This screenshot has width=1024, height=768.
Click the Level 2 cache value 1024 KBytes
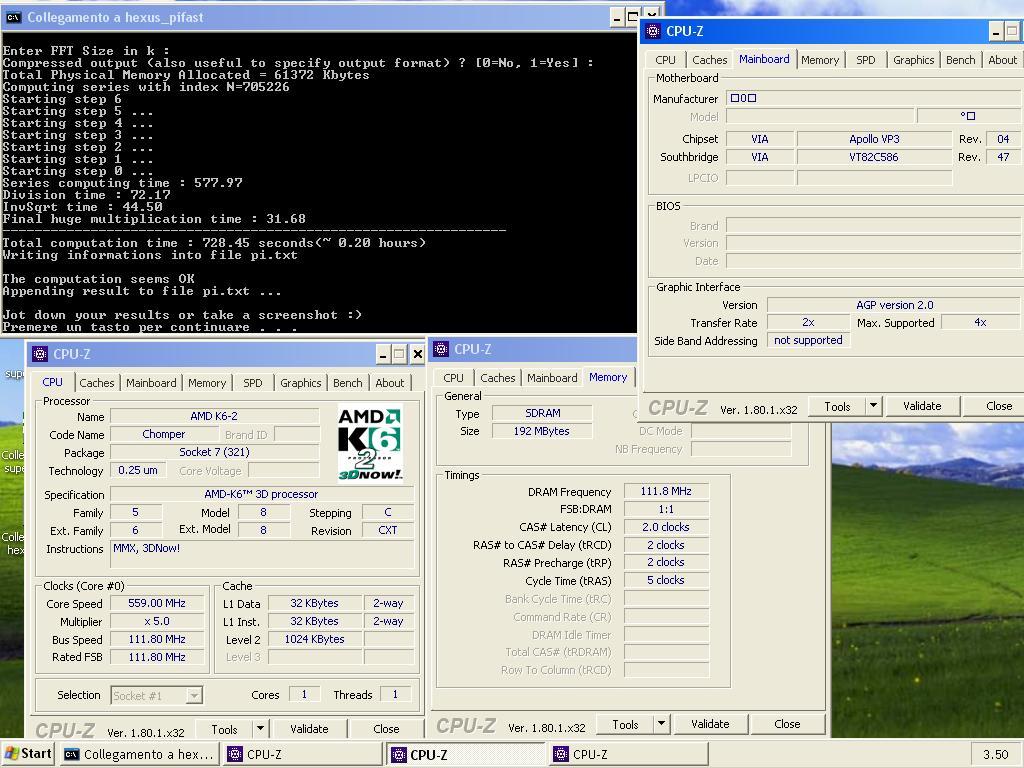click(314, 639)
